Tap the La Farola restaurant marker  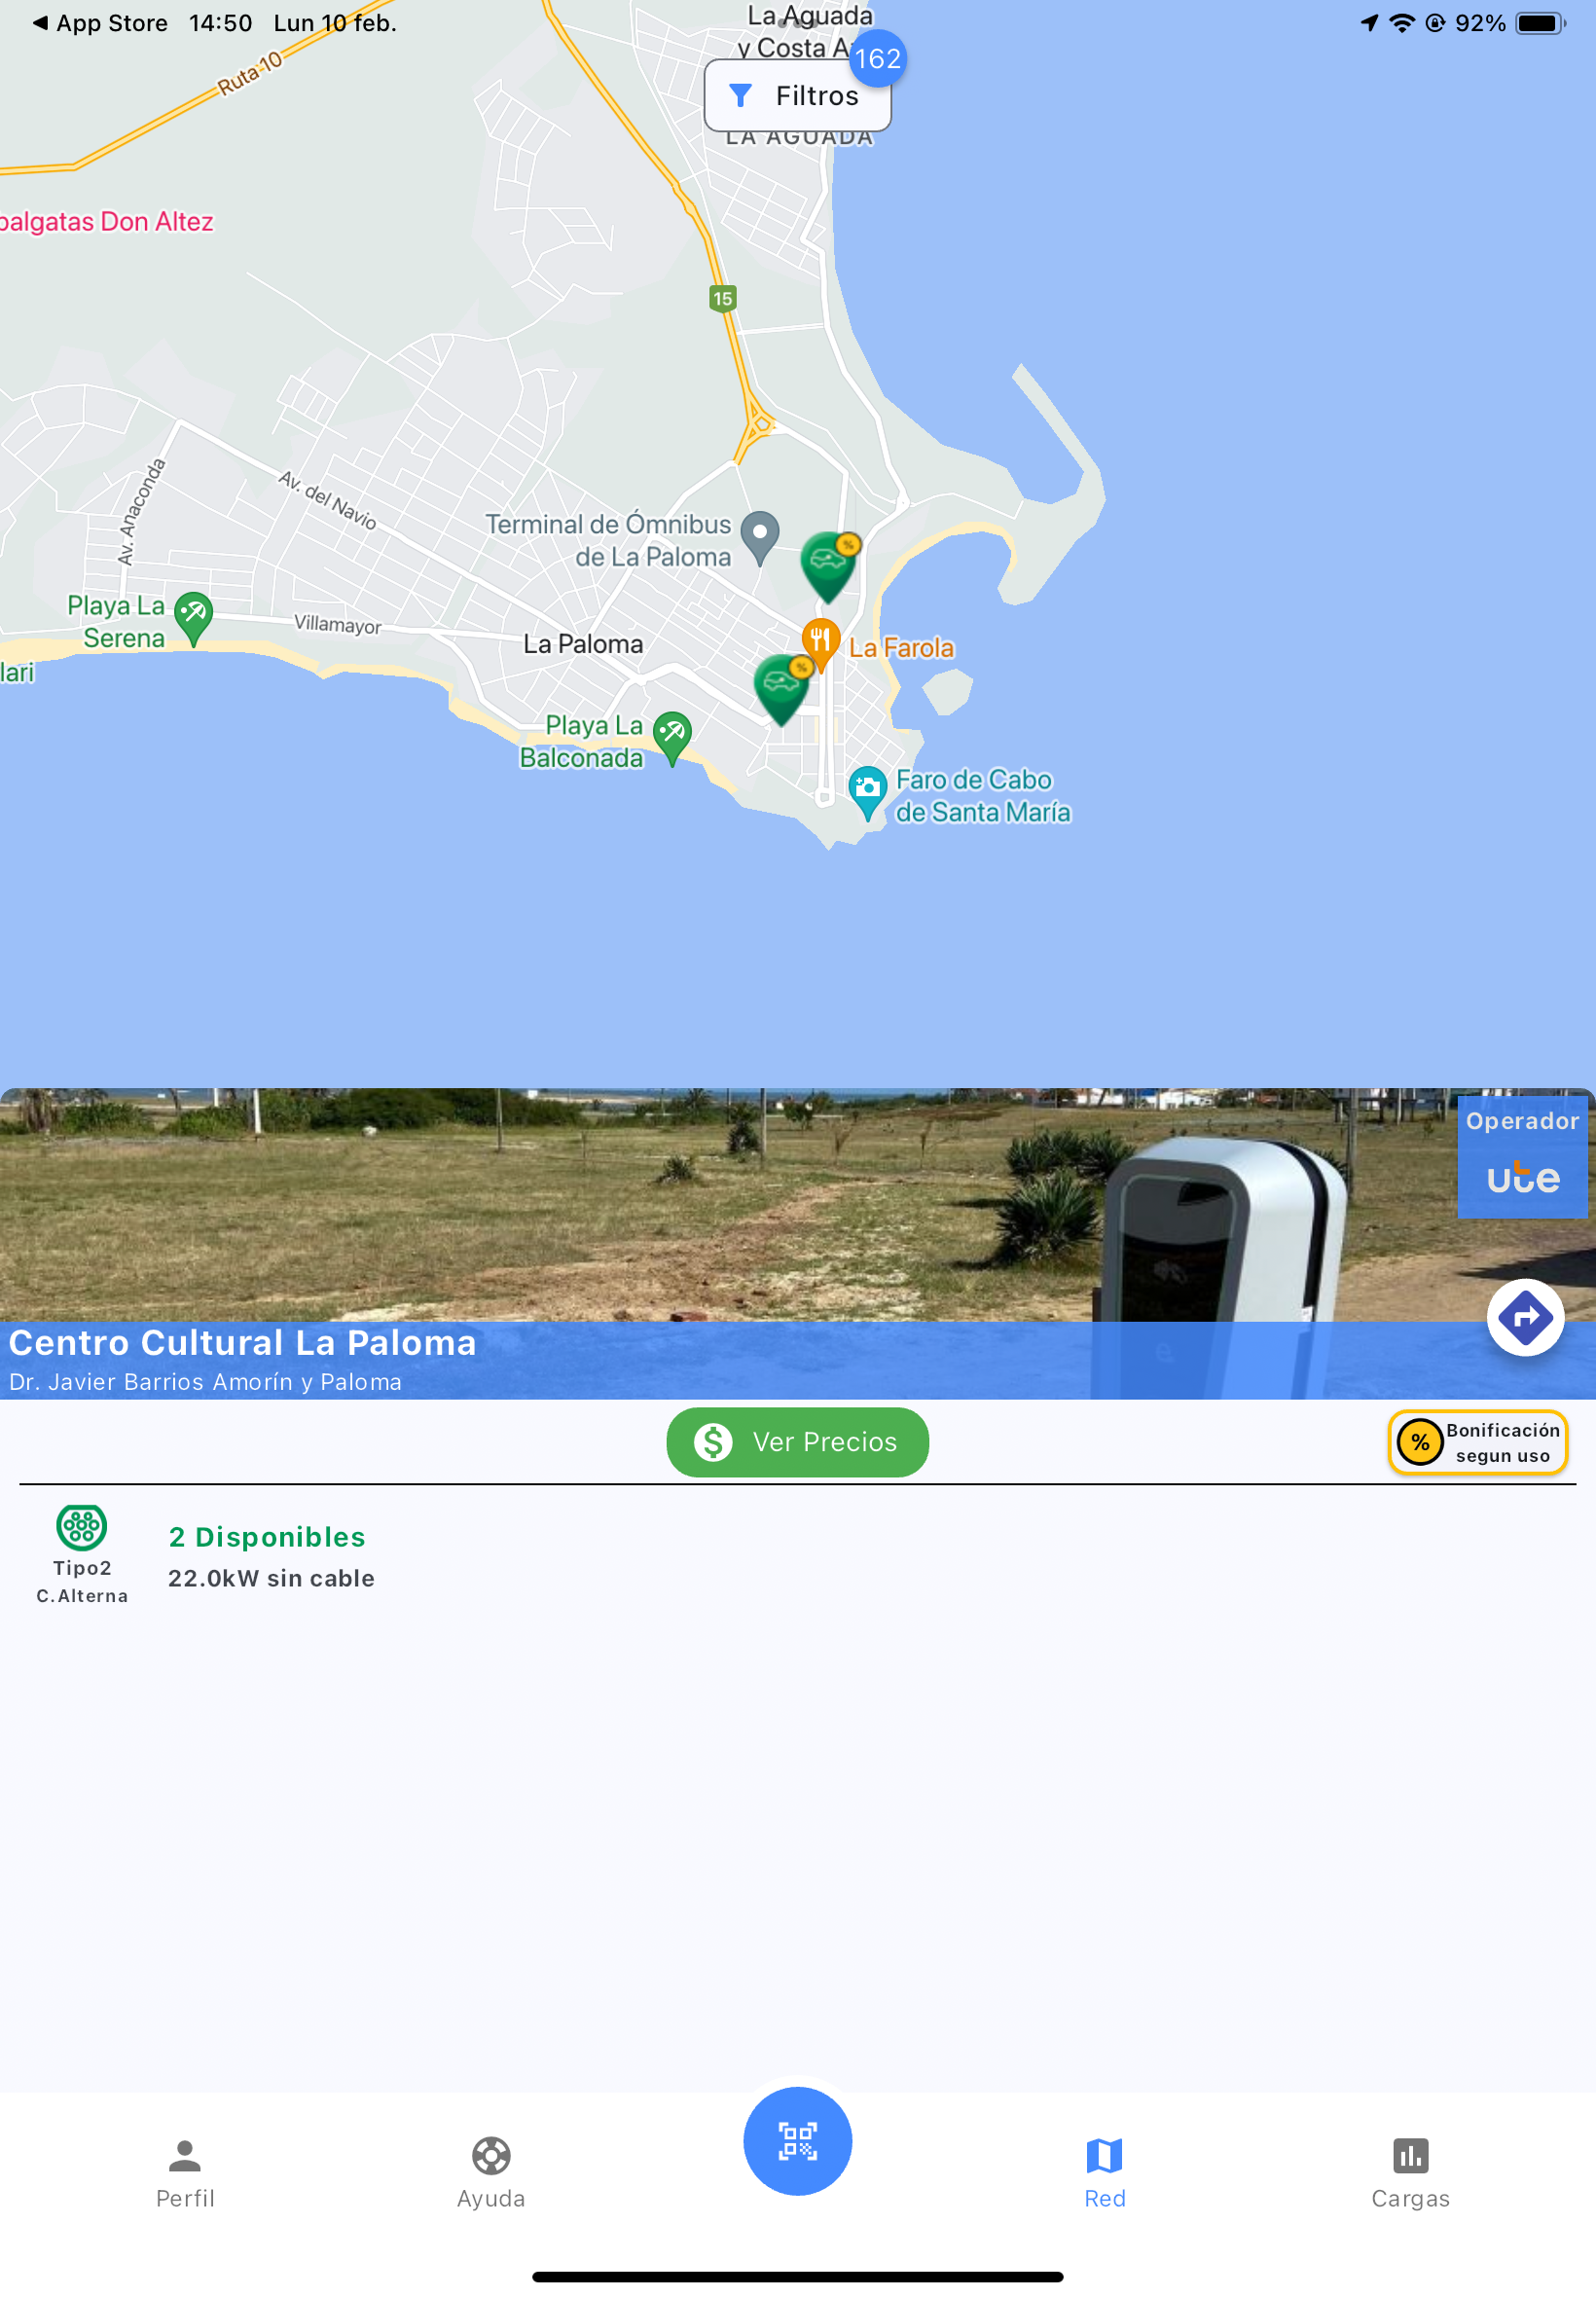[820, 643]
